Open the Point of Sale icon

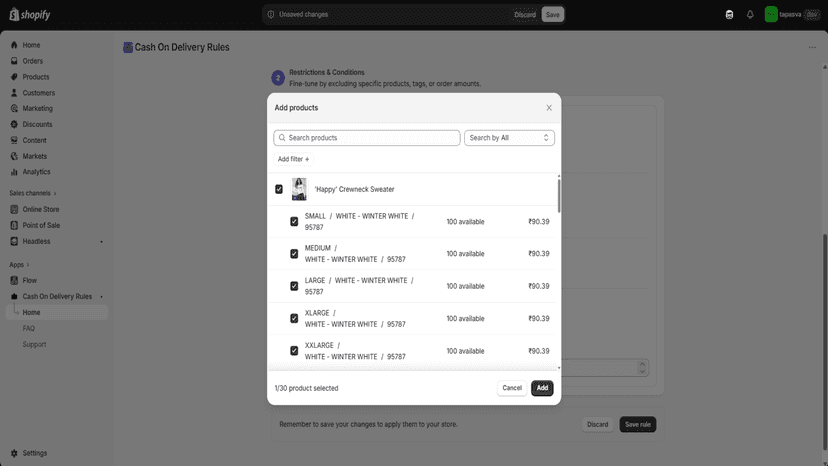(14, 225)
